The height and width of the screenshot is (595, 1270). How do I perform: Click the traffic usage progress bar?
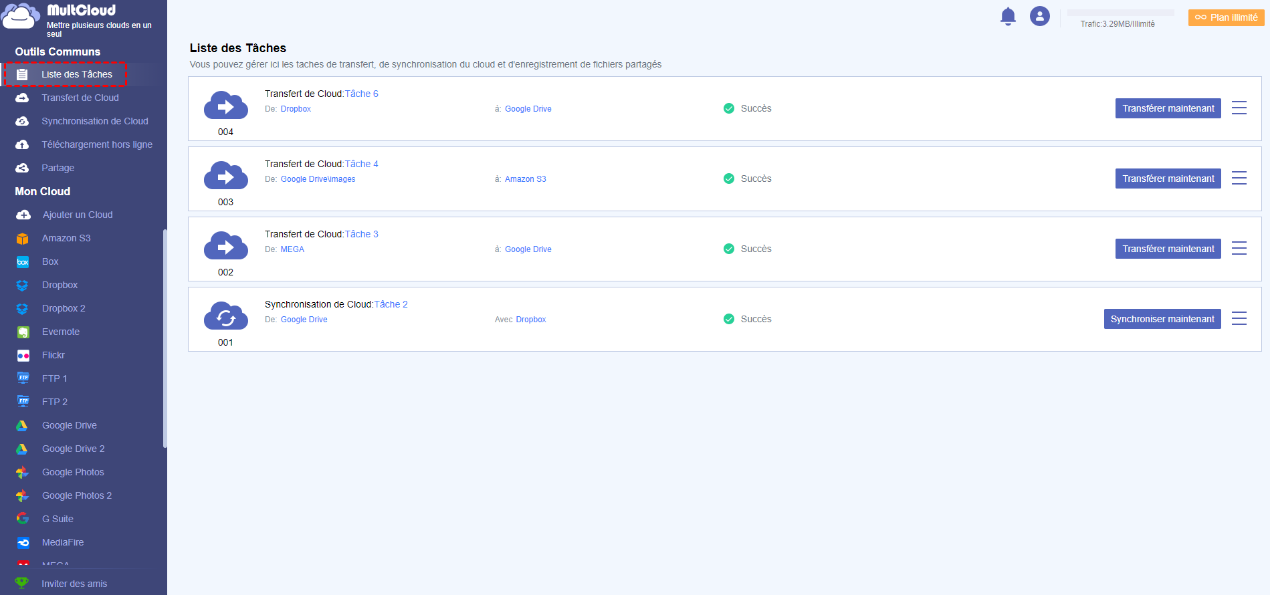pyautogui.click(x=1121, y=12)
